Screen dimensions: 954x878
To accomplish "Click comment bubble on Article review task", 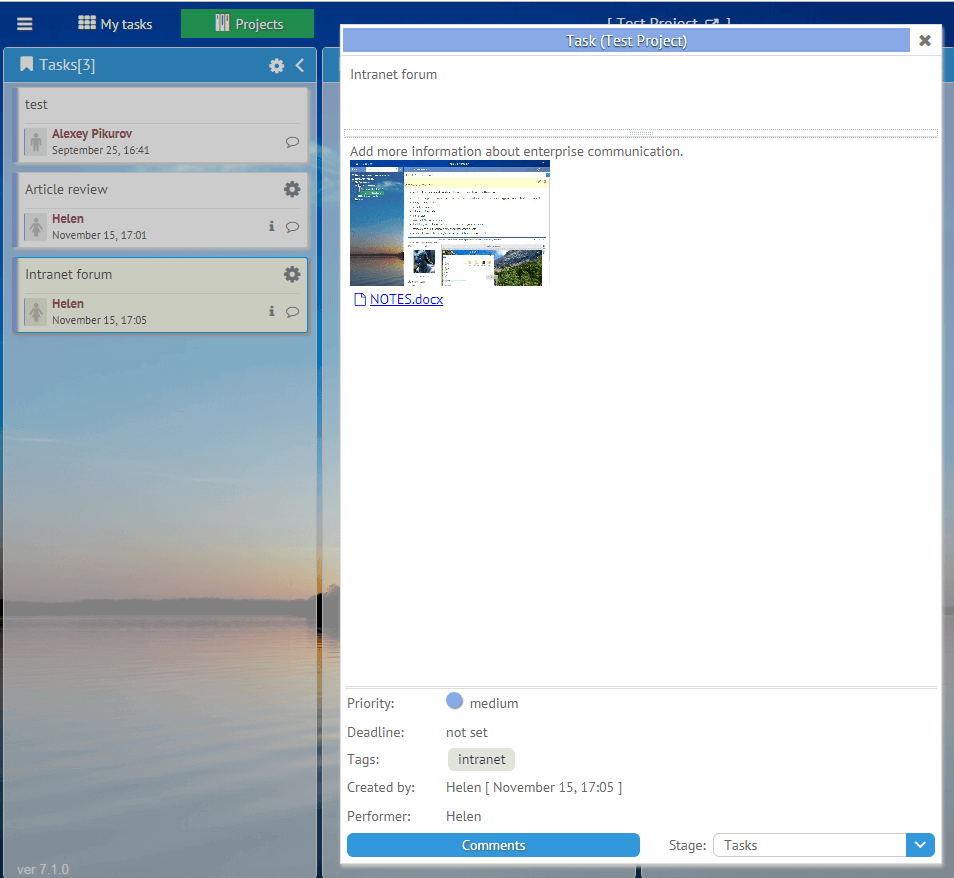I will point(292,227).
